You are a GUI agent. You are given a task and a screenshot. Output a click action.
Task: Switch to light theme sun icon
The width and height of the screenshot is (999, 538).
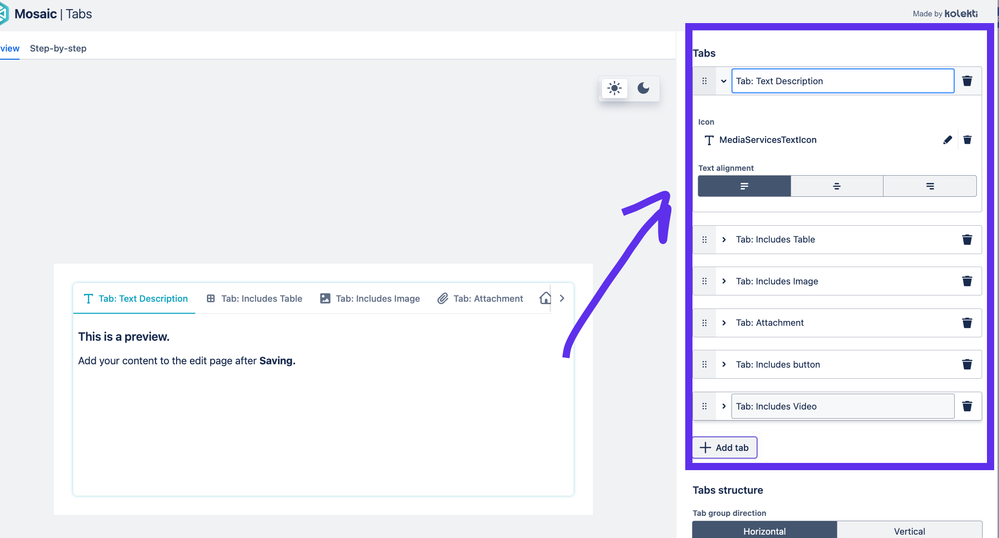pos(614,88)
